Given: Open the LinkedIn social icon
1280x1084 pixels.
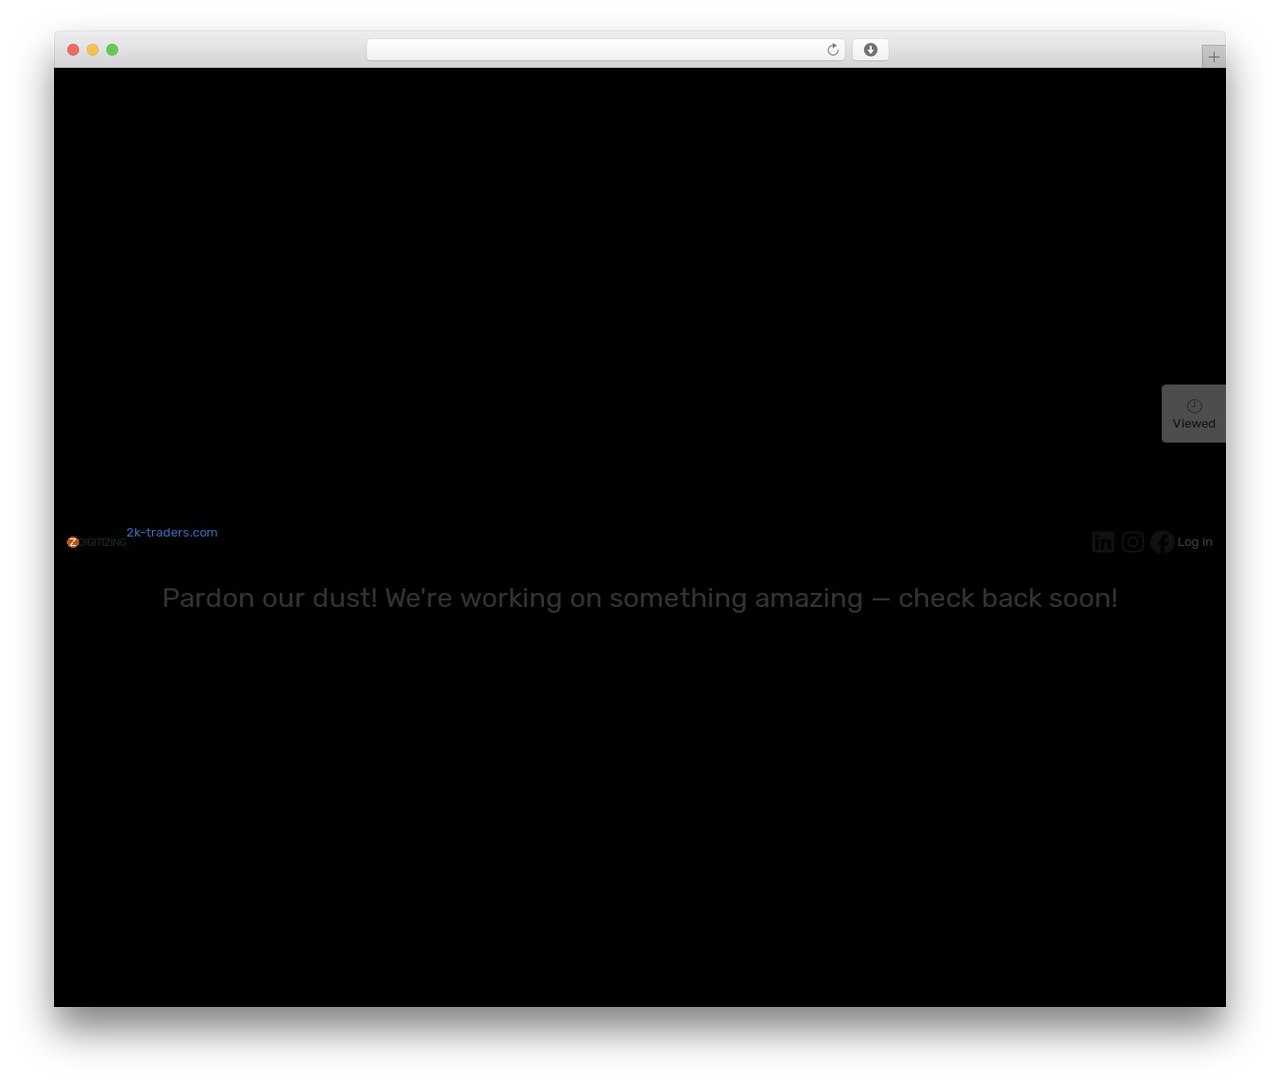Looking at the screenshot, I should click(x=1103, y=542).
